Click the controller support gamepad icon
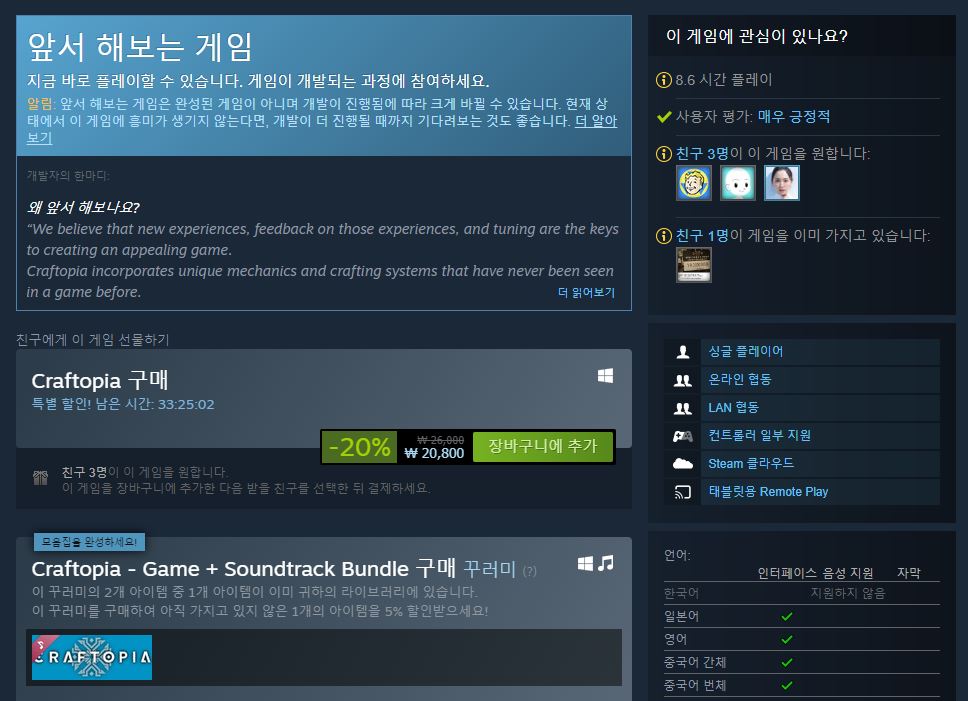The width and height of the screenshot is (968, 701). click(x=683, y=436)
